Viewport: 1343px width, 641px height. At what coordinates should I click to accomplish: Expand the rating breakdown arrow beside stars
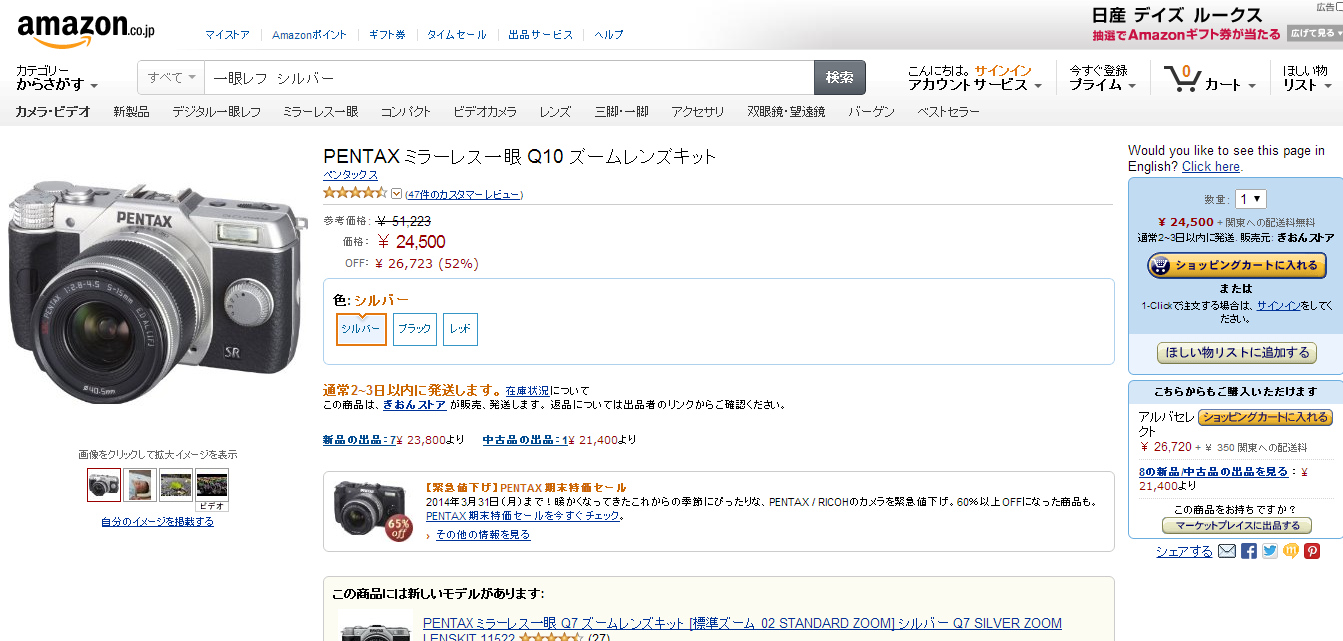(x=396, y=194)
